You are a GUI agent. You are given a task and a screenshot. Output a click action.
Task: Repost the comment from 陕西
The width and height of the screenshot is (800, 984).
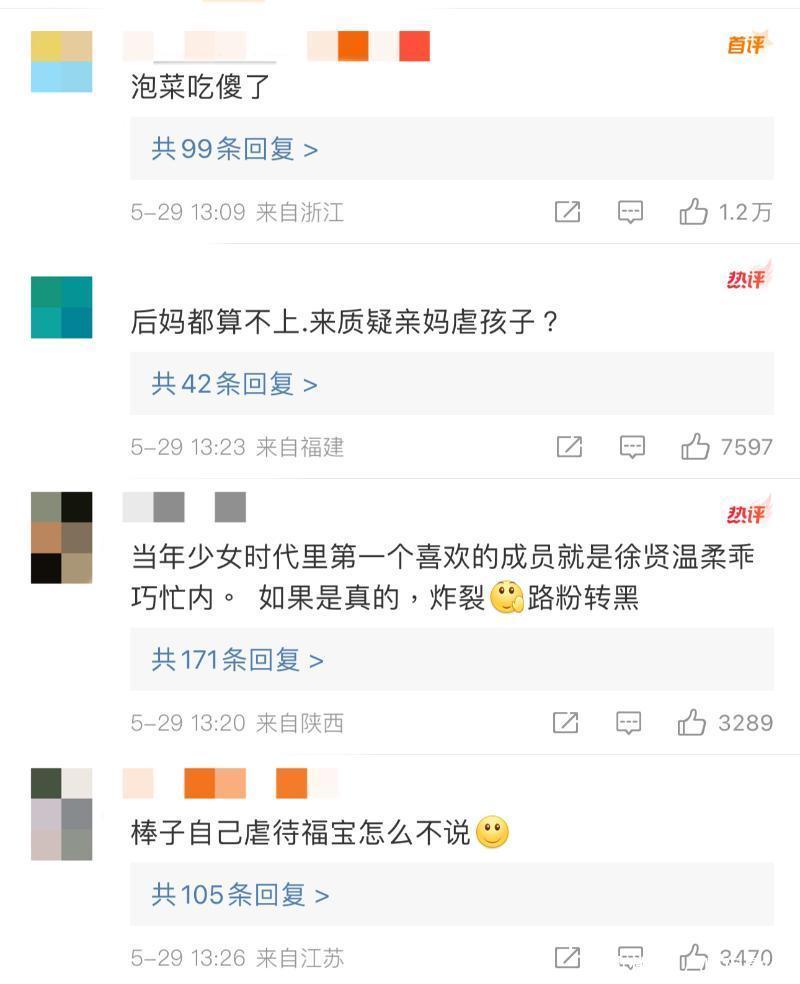pyautogui.click(x=565, y=722)
